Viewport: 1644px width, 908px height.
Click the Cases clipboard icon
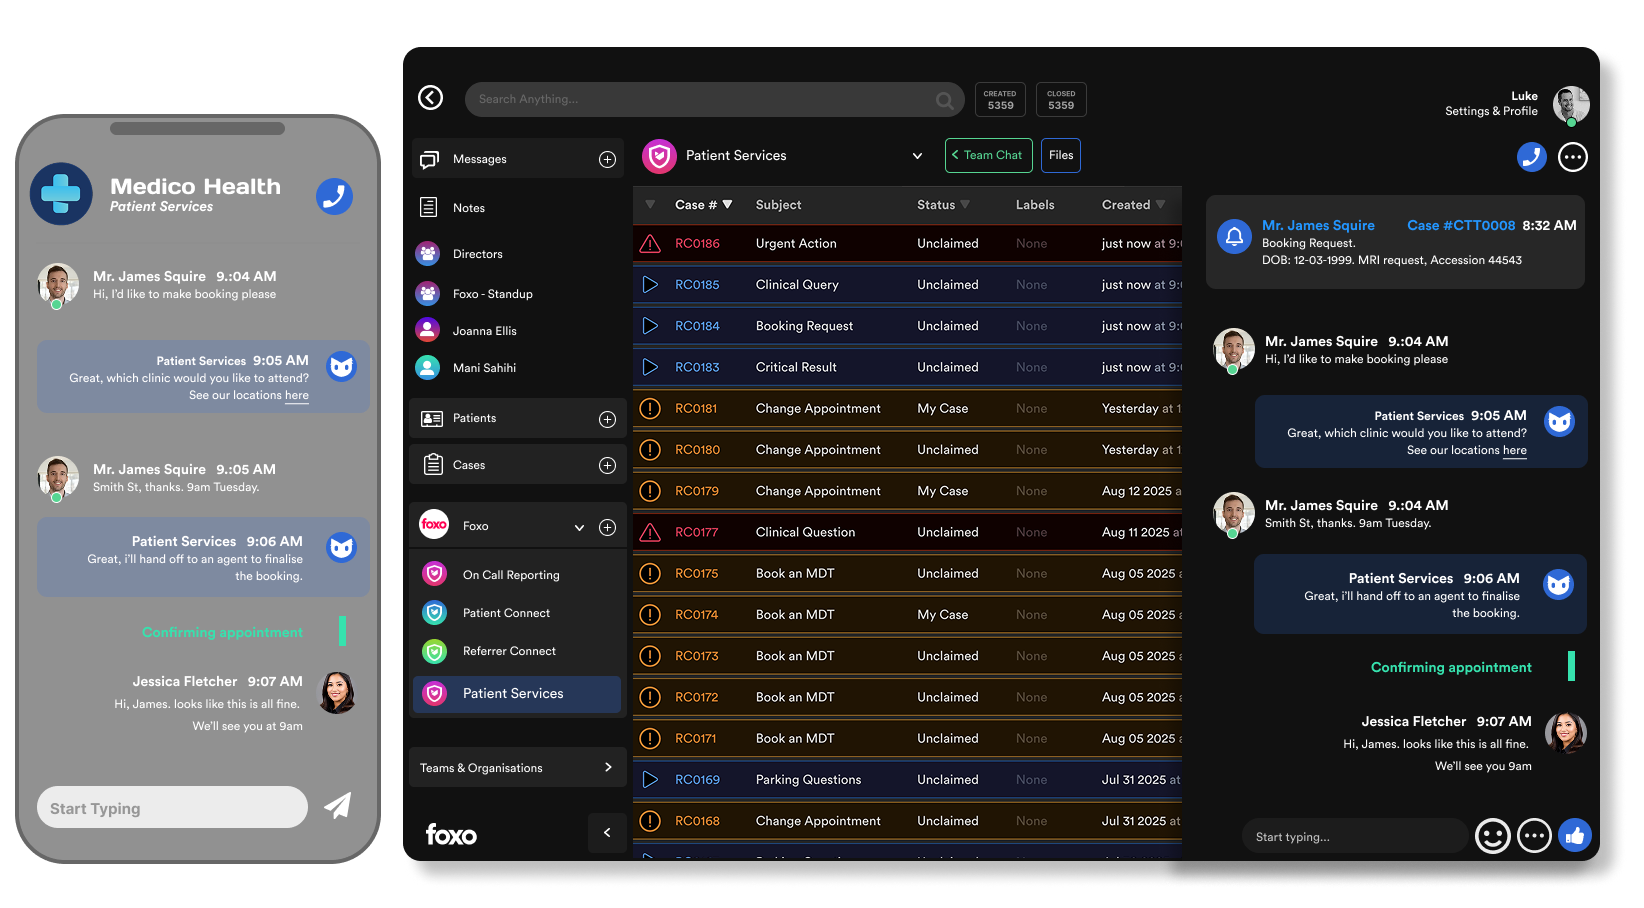[x=433, y=464]
